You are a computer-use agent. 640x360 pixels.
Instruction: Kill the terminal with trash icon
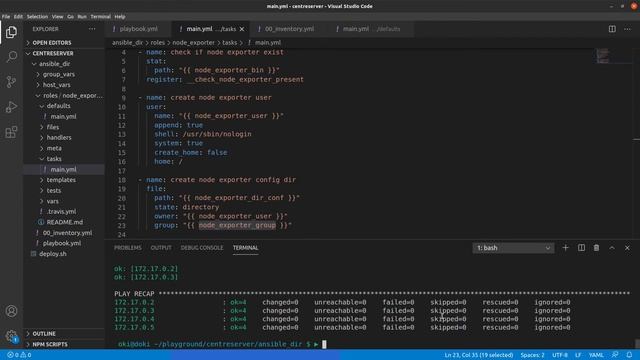point(596,248)
